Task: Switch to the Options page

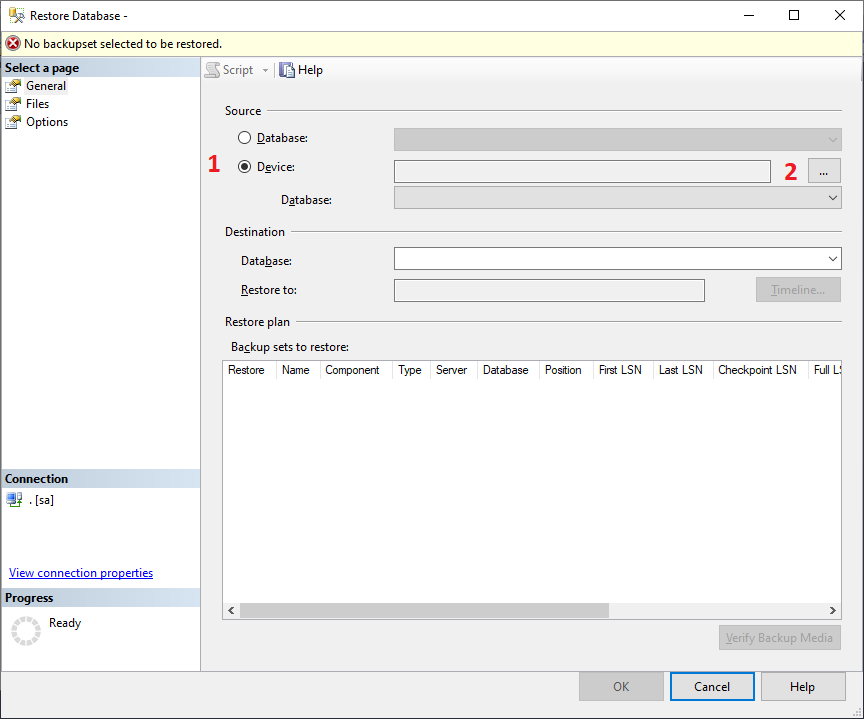Action: [x=47, y=122]
